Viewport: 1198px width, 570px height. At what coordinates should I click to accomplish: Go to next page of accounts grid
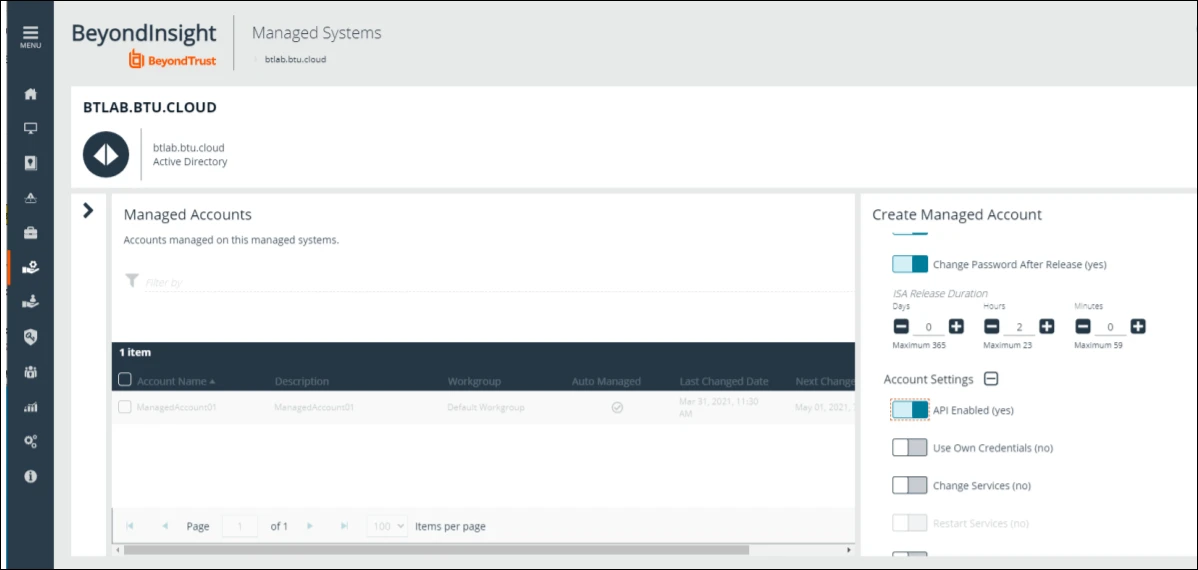click(309, 526)
